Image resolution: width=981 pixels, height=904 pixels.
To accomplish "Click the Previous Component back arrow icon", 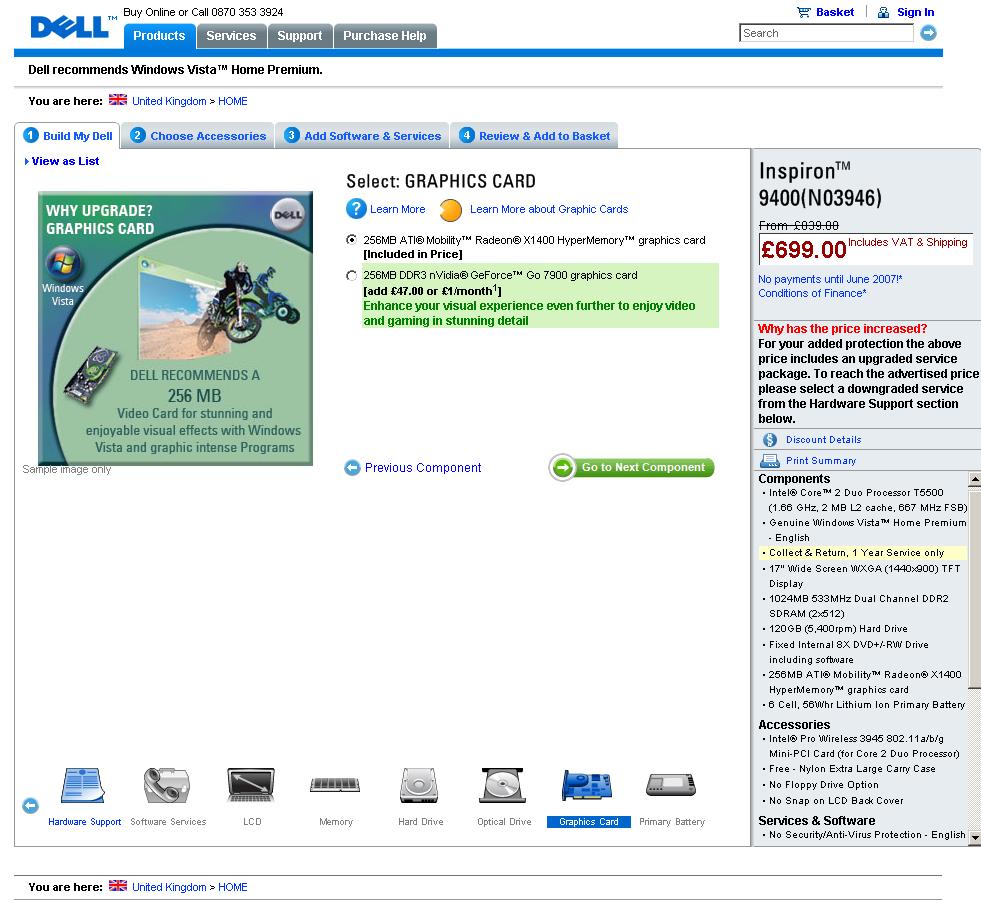I will [352, 467].
